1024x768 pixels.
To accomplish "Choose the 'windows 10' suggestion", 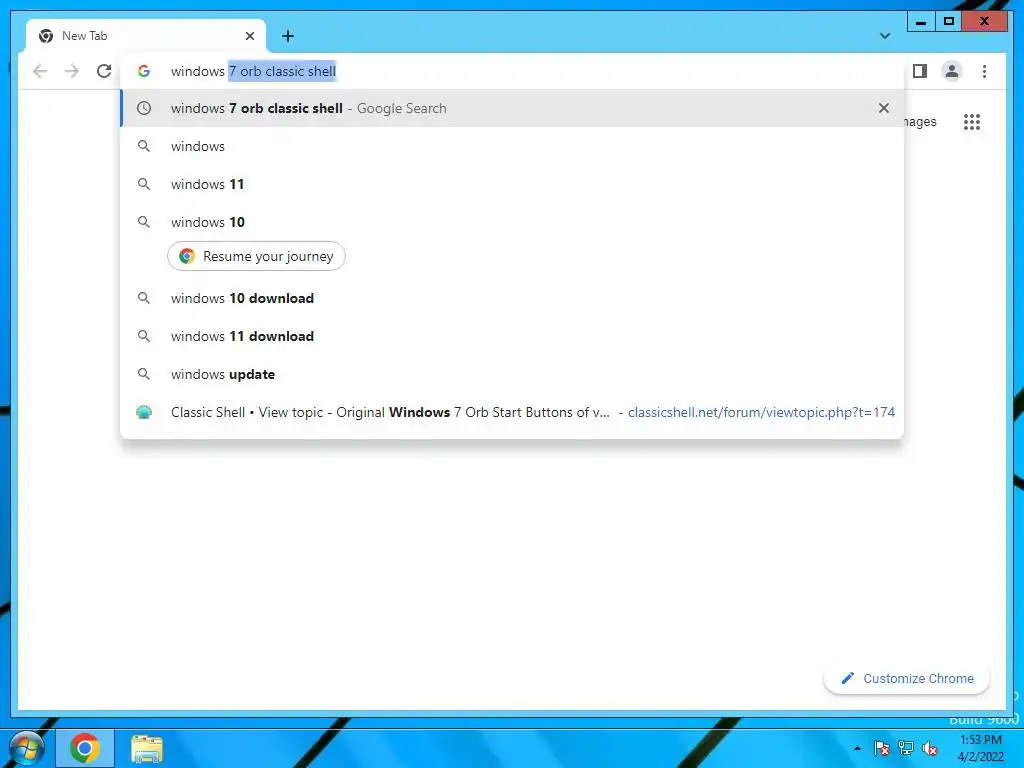I will pyautogui.click(x=512, y=222).
